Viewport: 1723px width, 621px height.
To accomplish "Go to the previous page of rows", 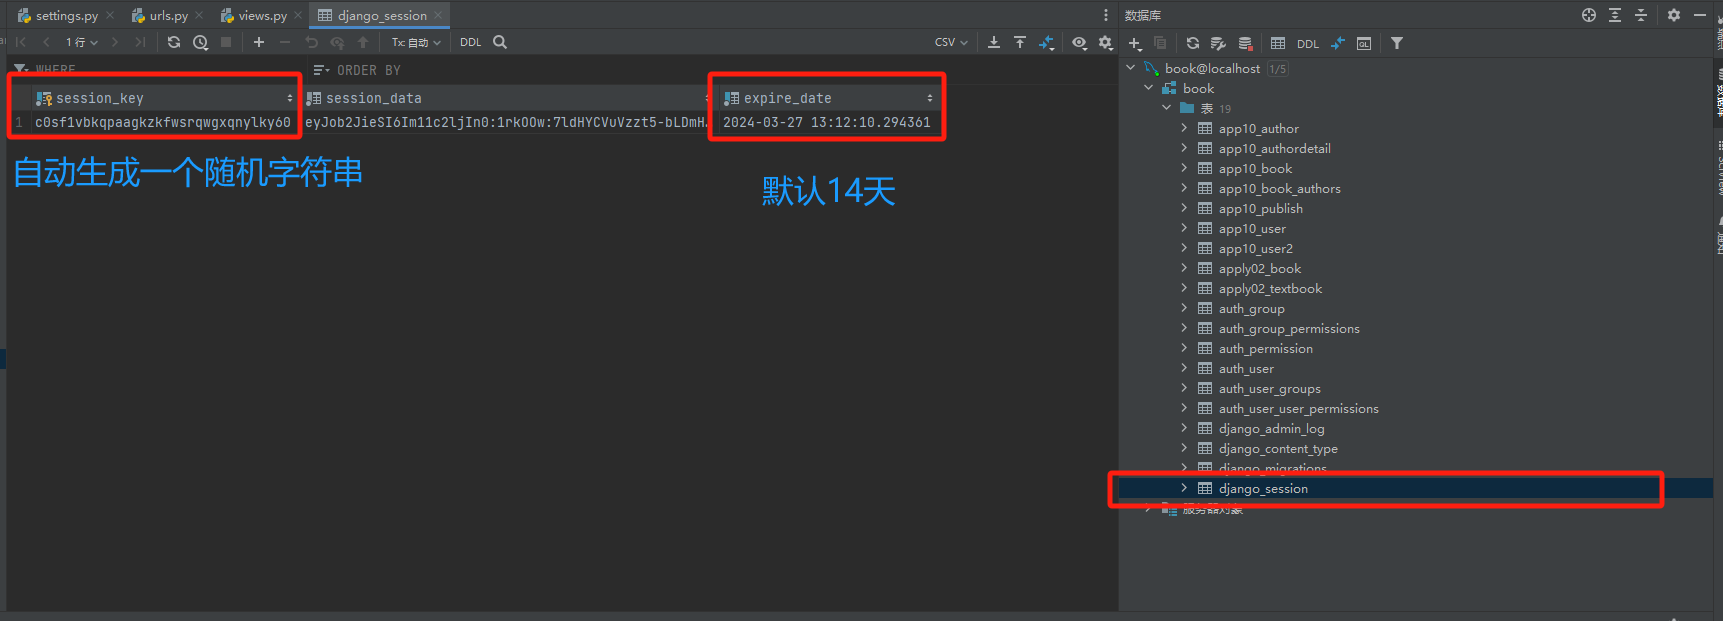I will (46, 42).
